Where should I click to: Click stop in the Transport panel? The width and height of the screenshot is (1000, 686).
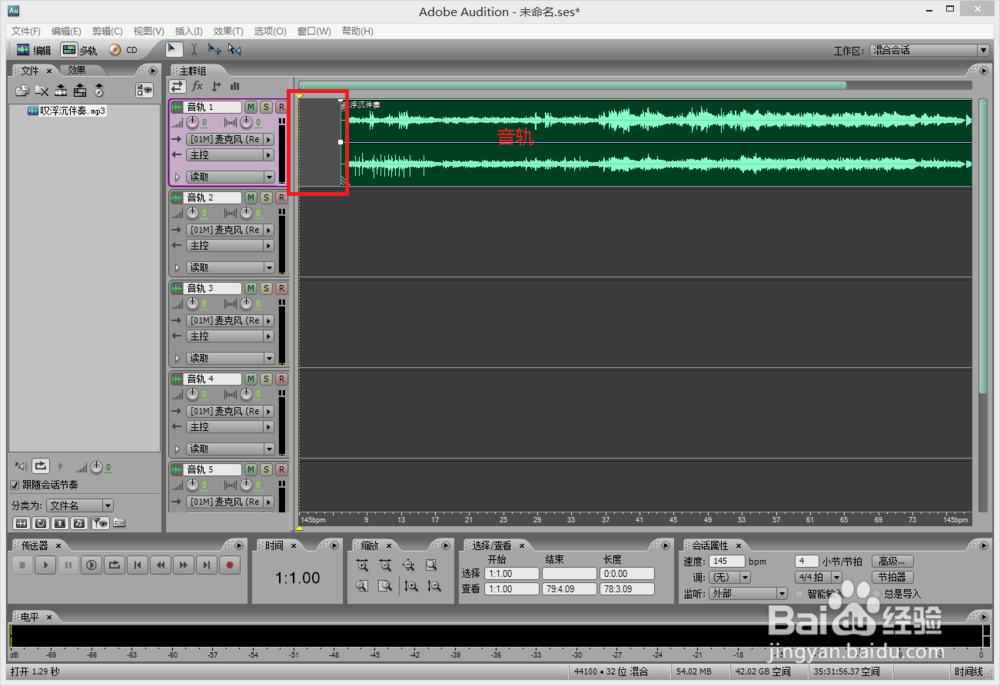point(22,565)
